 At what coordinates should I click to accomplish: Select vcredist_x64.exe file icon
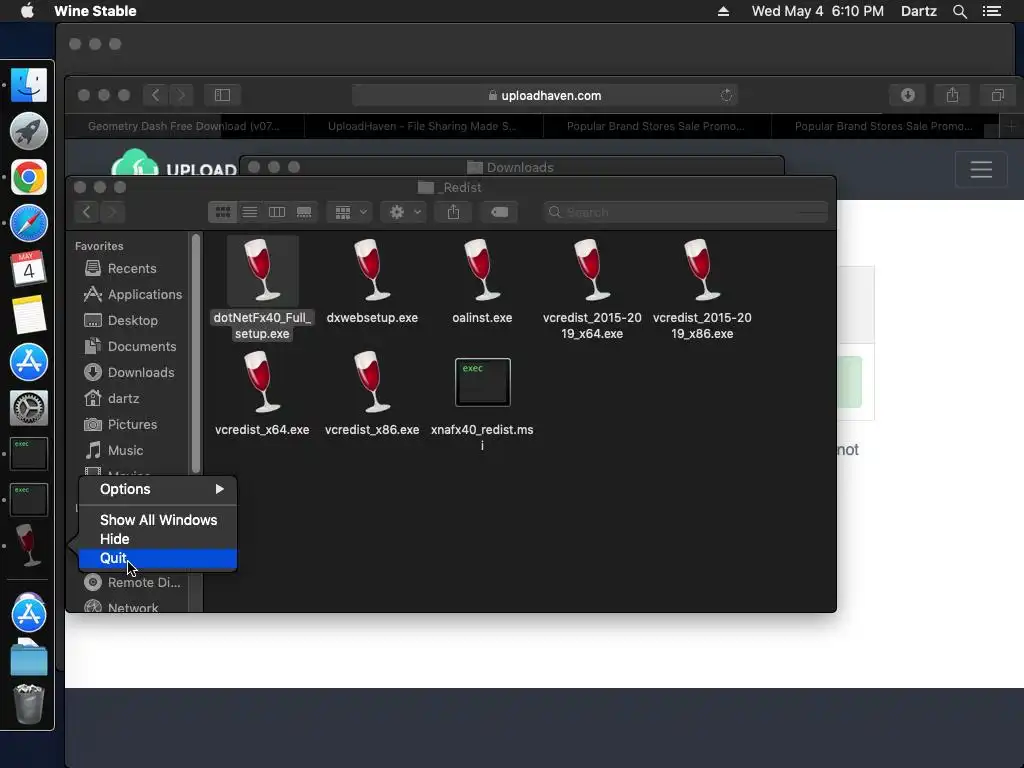262,382
